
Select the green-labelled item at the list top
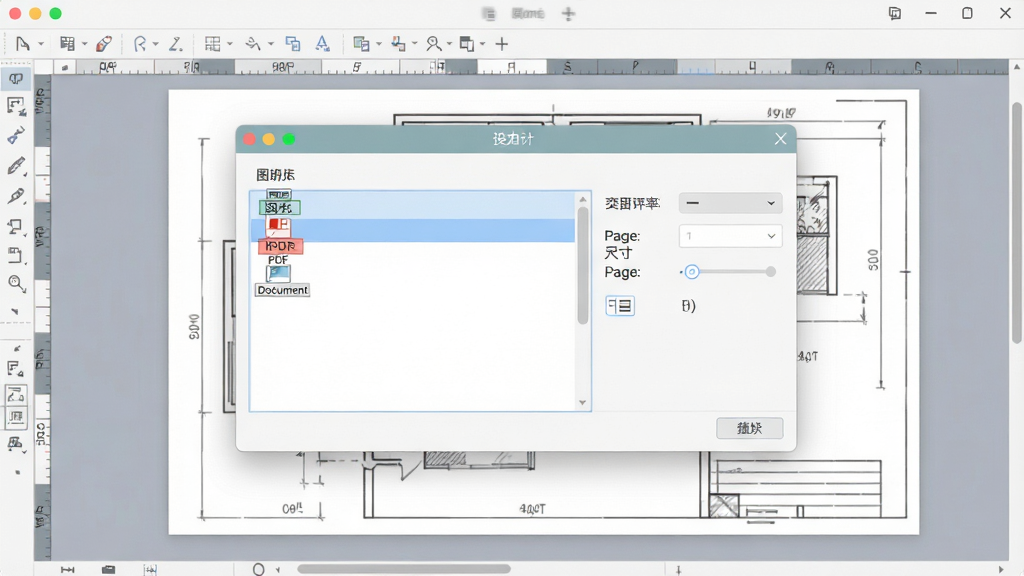click(280, 203)
